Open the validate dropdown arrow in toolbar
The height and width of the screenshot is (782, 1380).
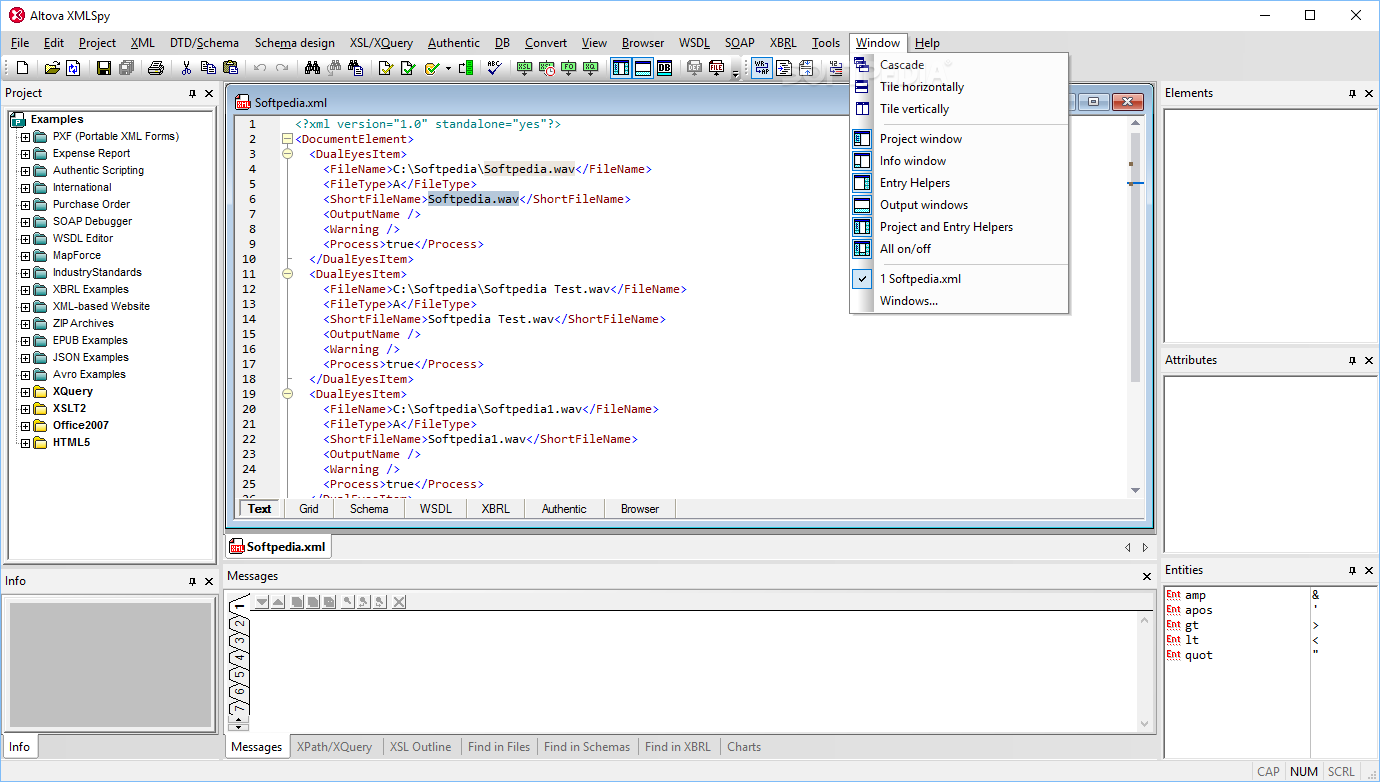[x=448, y=68]
